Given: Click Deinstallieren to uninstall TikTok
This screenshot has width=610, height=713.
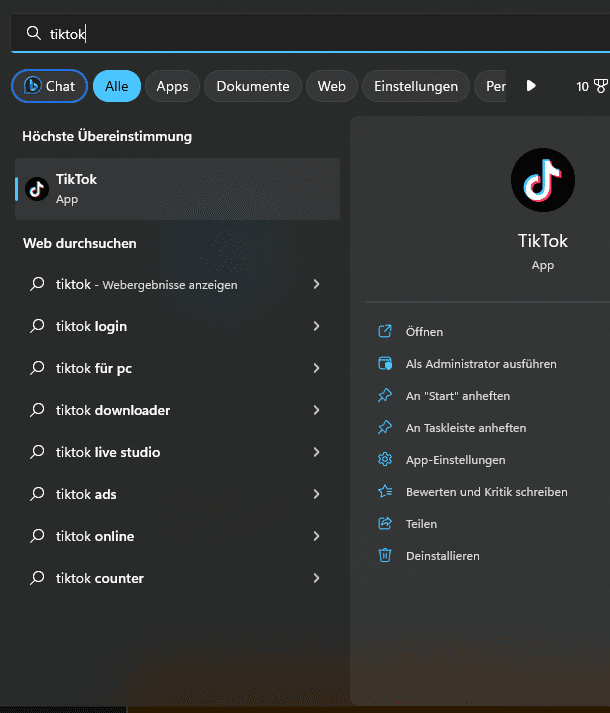Looking at the screenshot, I should 443,556.
